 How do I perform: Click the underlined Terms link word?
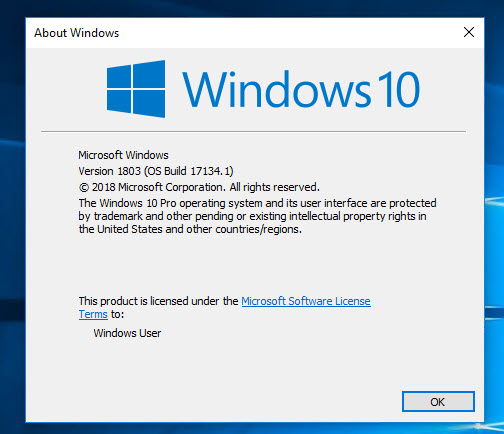93,314
